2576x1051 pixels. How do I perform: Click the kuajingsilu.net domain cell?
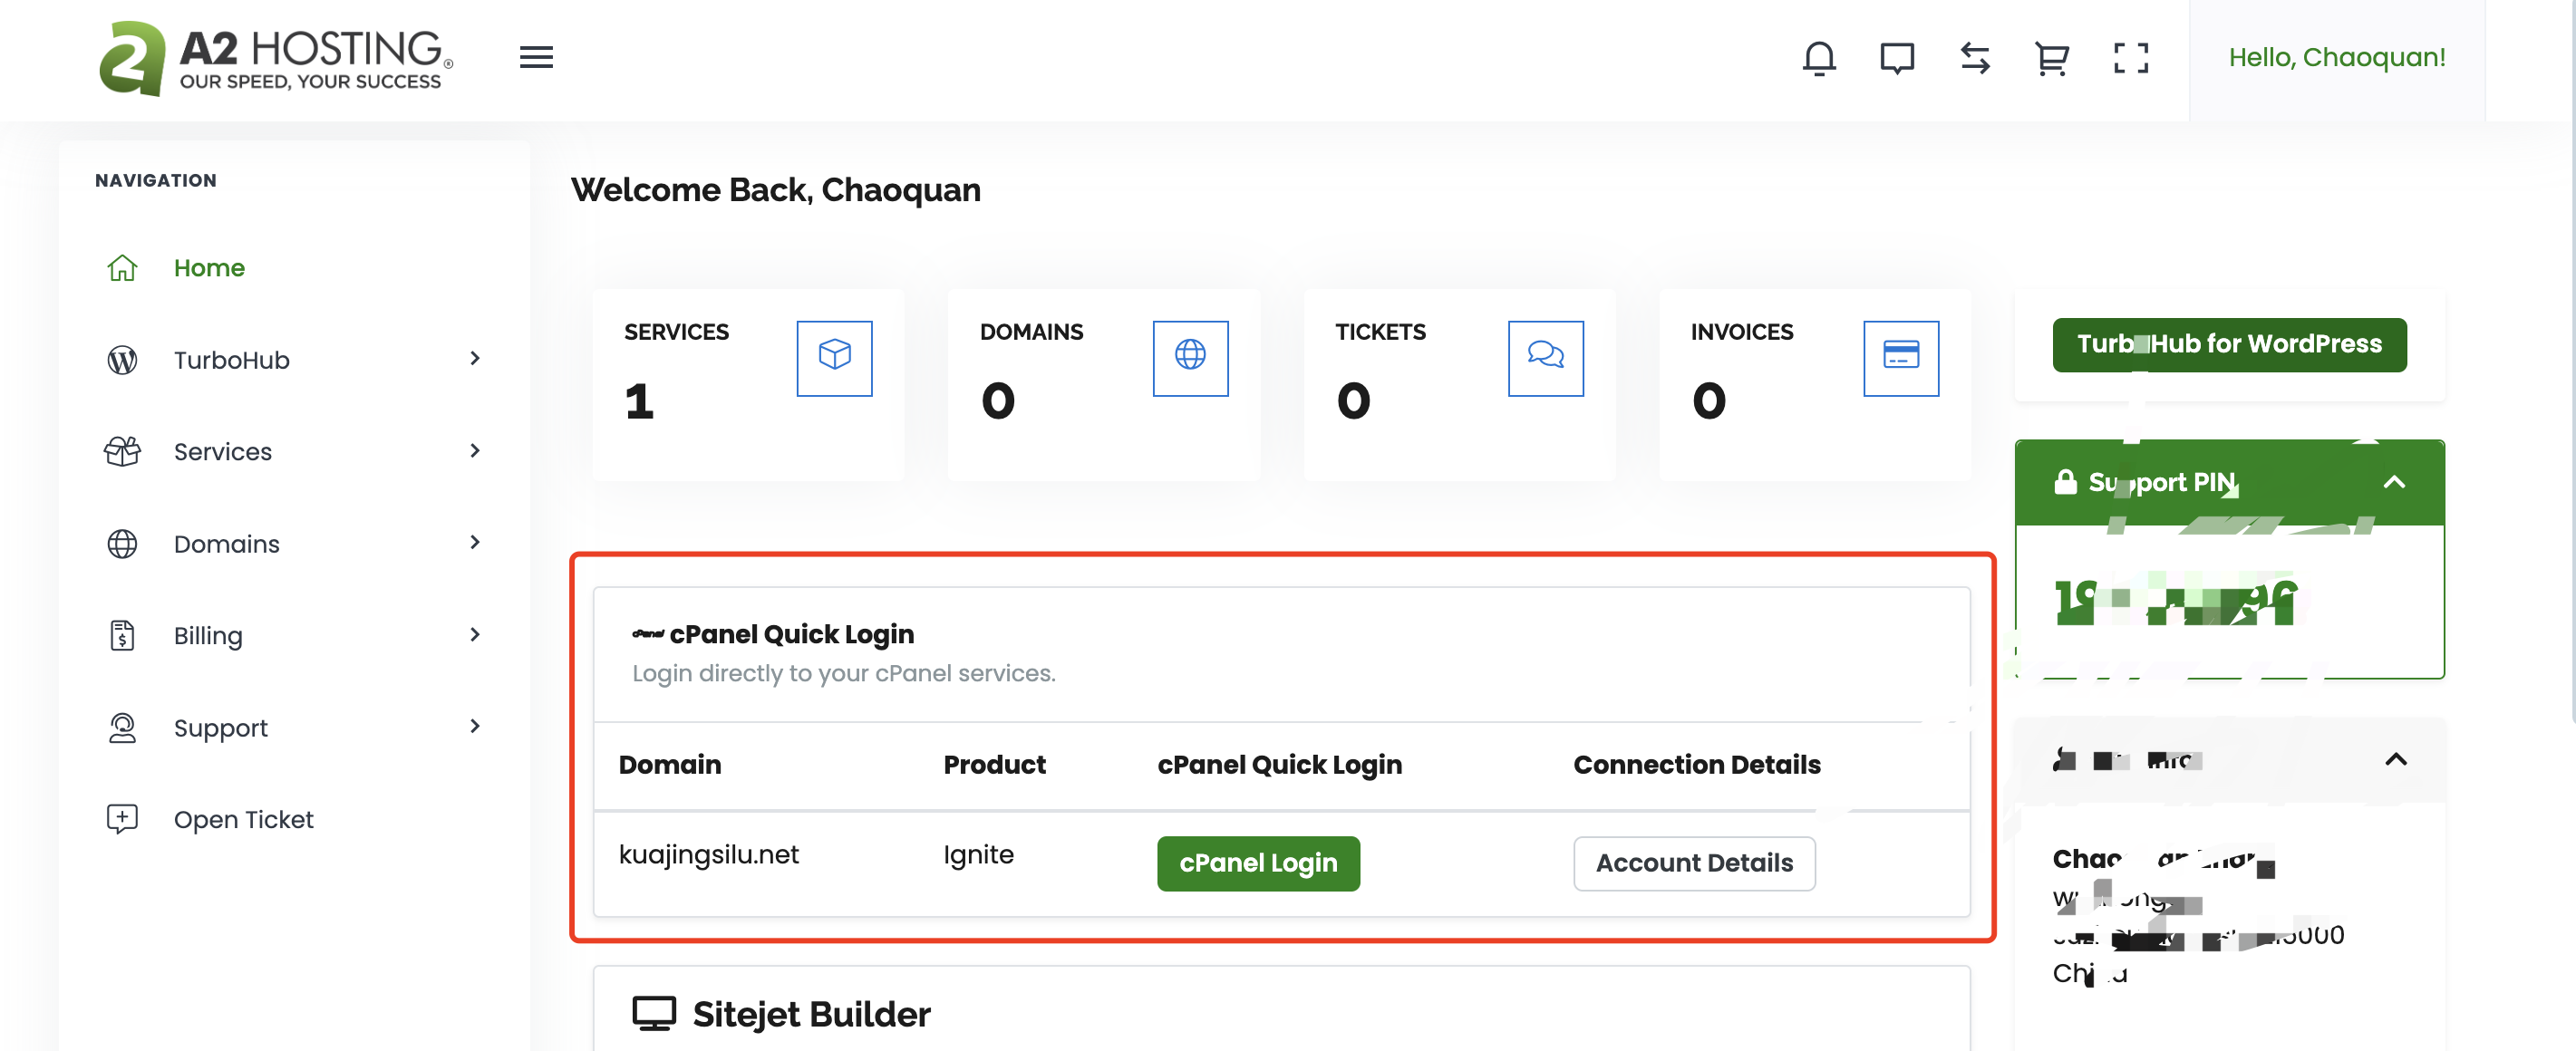tap(709, 854)
